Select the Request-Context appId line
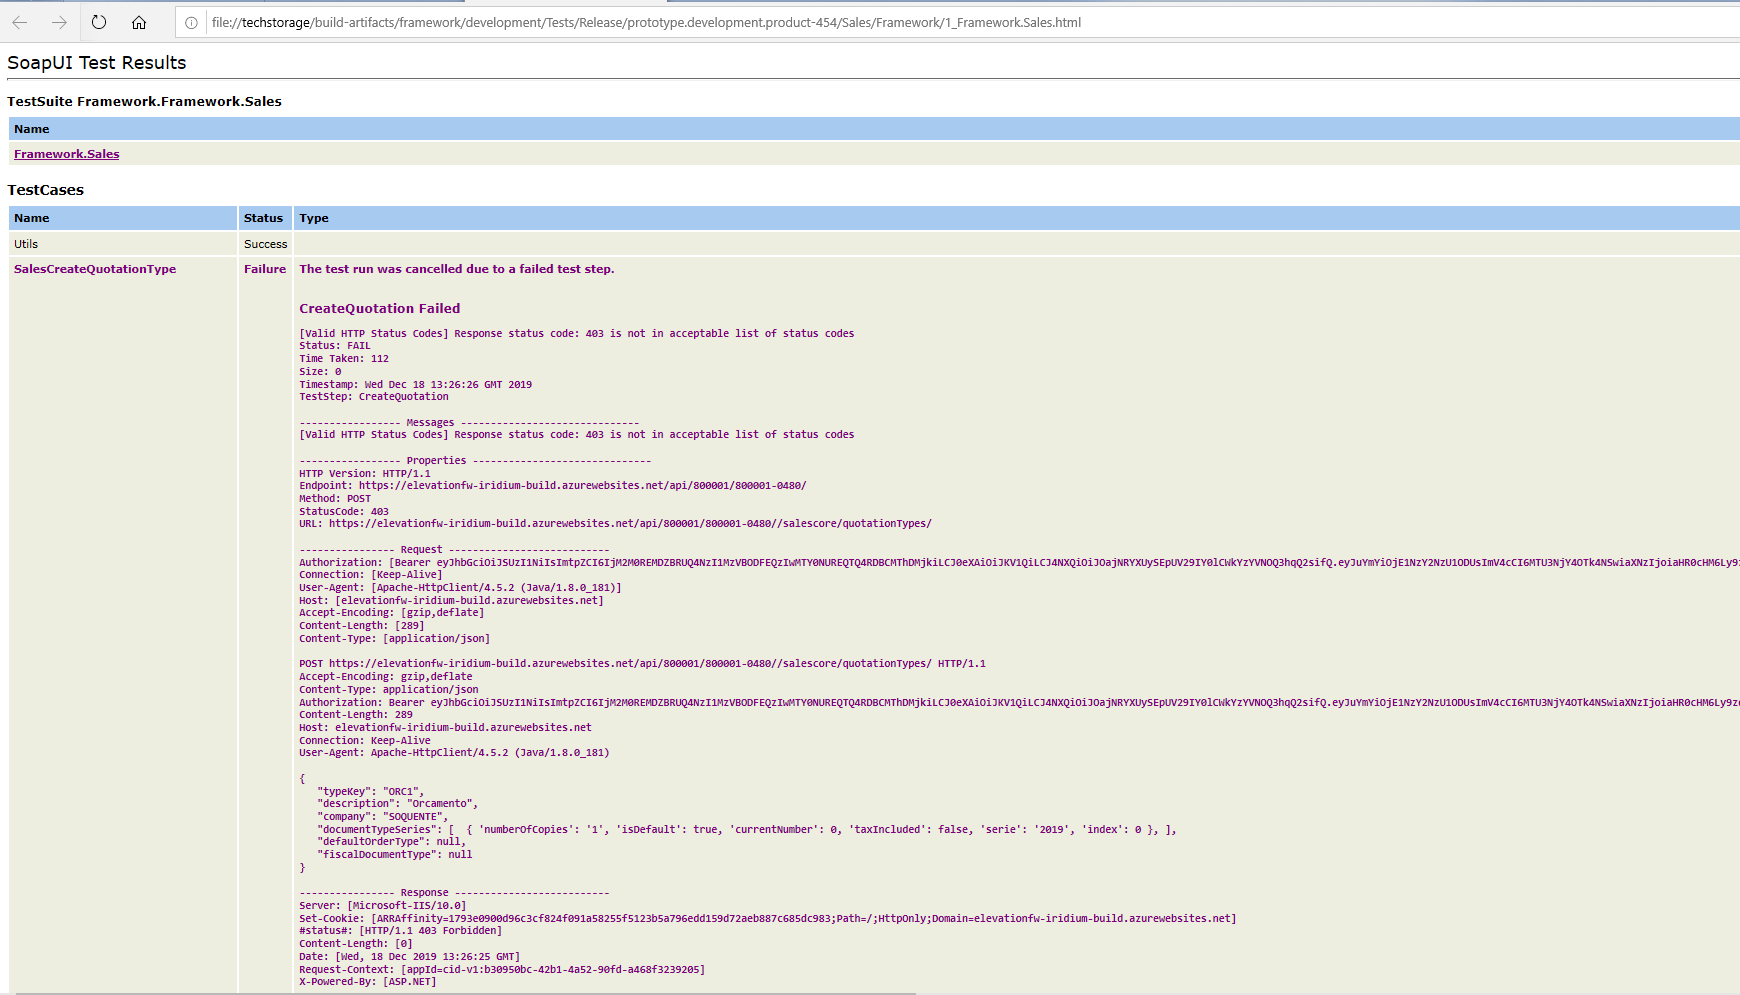The height and width of the screenshot is (995, 1740). (502, 970)
